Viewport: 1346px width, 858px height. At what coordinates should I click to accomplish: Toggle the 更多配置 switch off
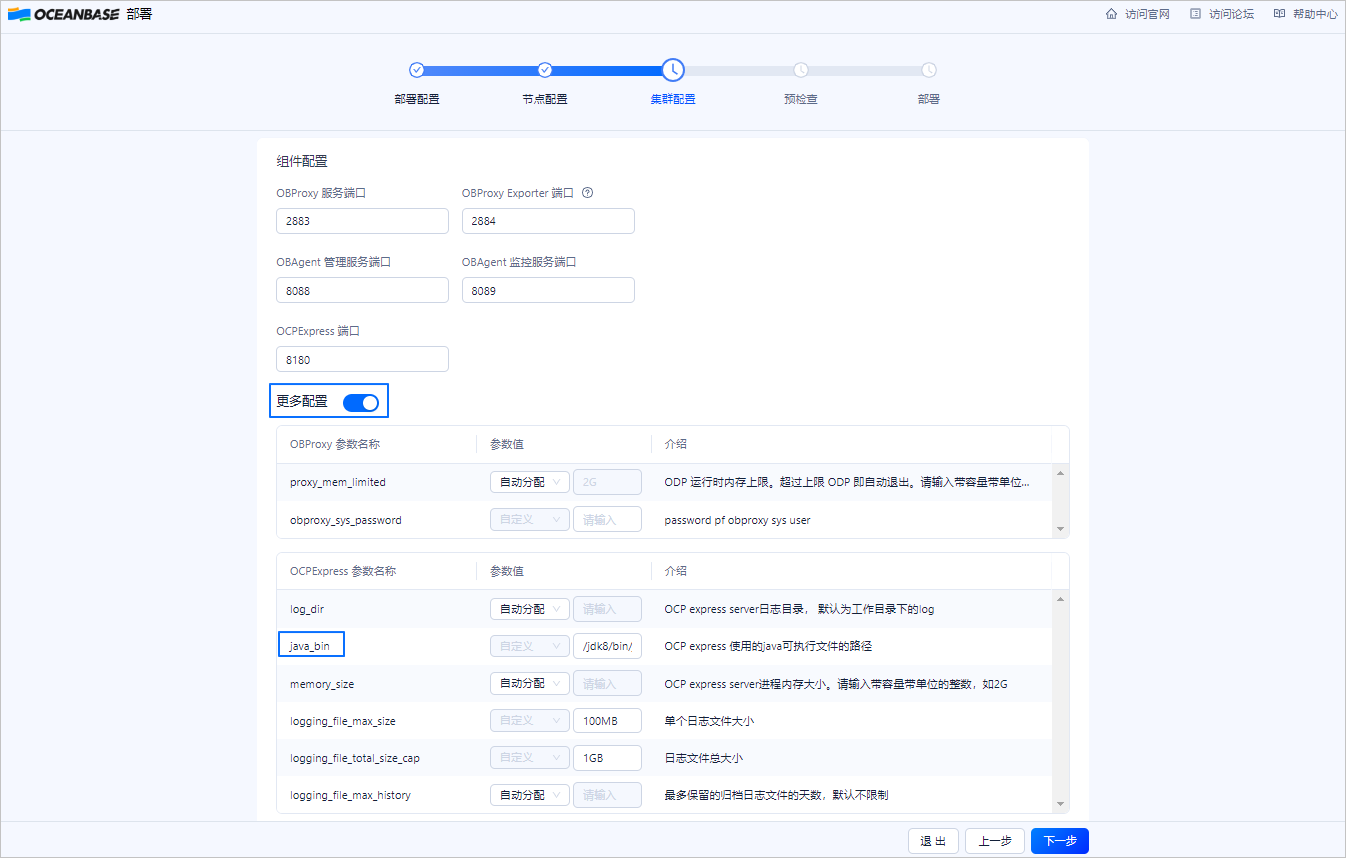coord(361,402)
